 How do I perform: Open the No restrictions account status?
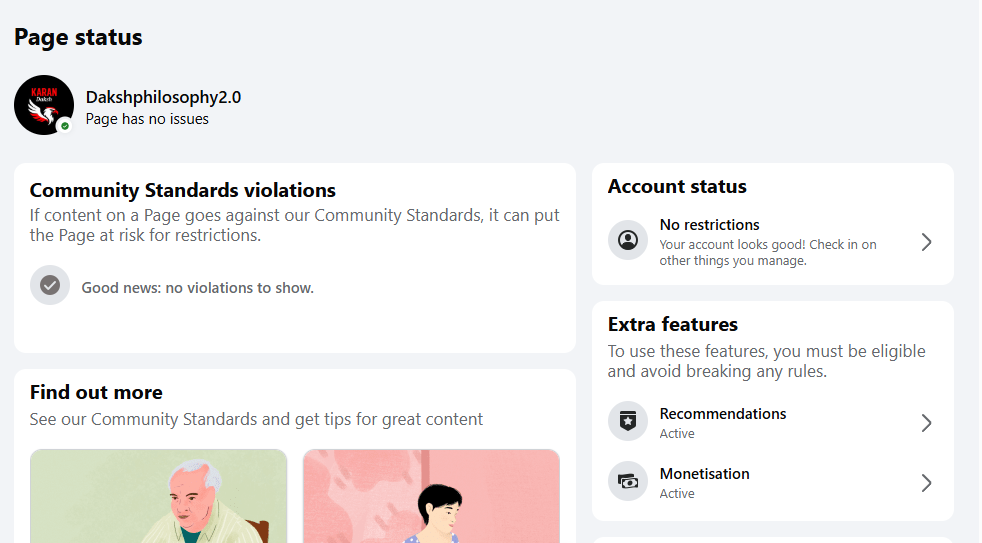point(710,225)
